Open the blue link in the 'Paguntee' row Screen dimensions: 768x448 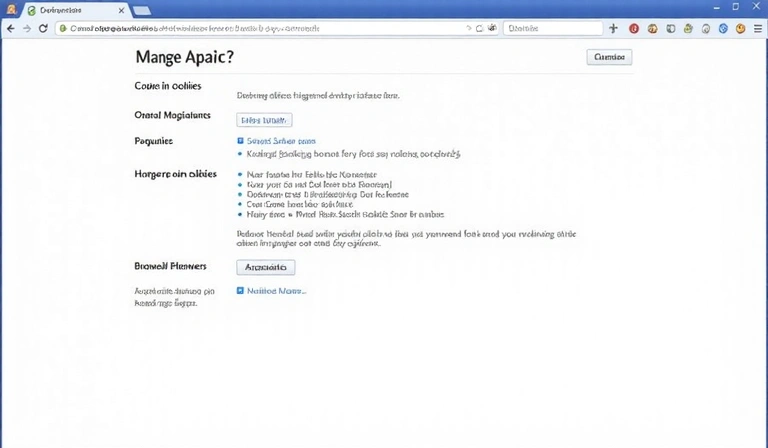281,141
